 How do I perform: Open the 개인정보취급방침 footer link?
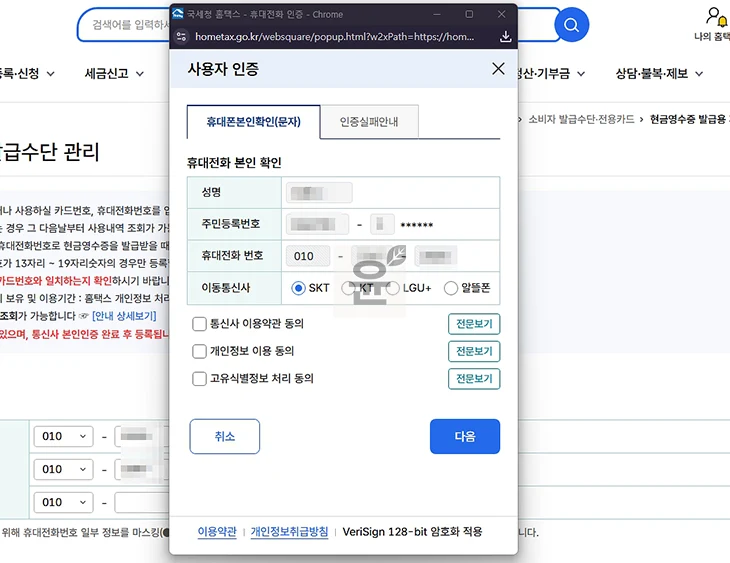pyautogui.click(x=289, y=532)
